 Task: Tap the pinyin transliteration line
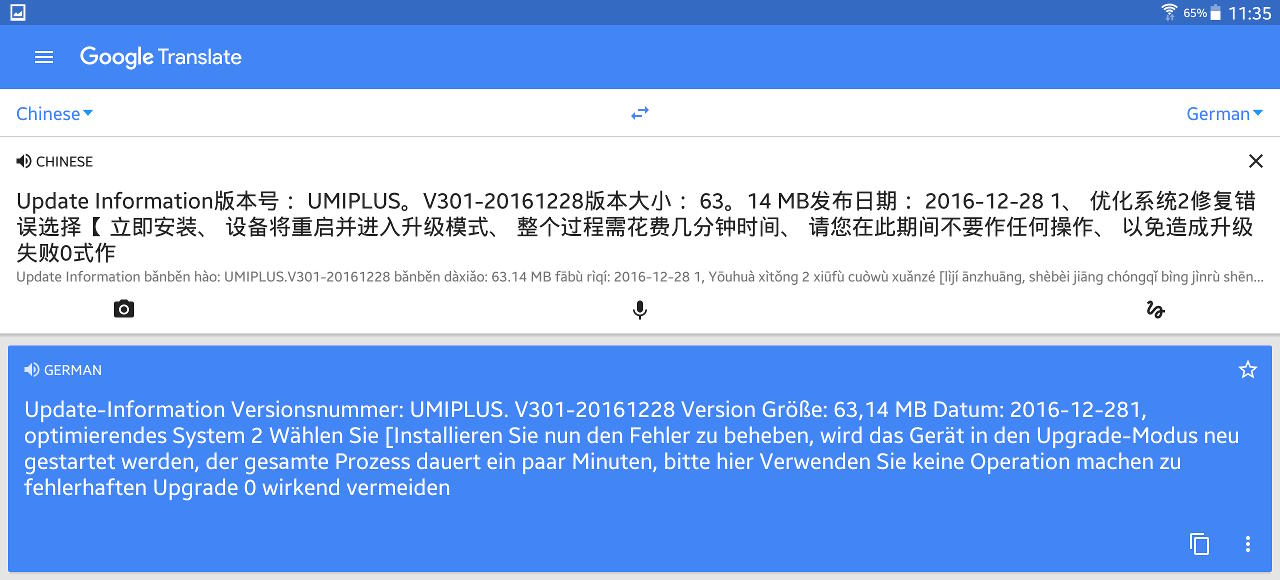point(640,277)
